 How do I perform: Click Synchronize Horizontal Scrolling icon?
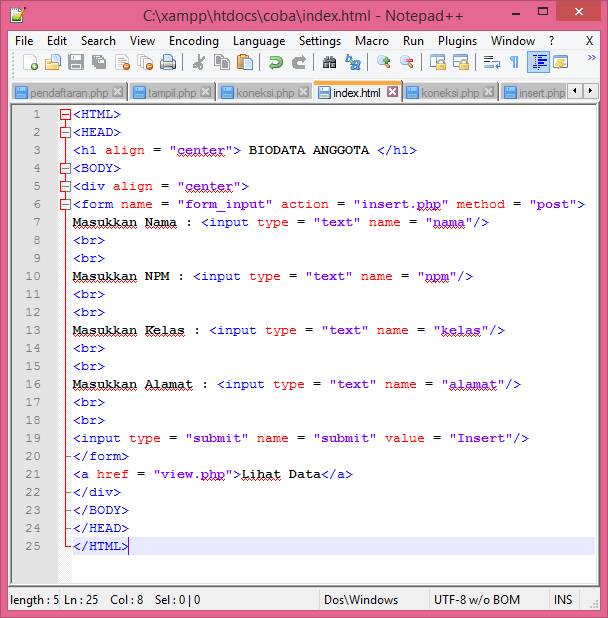pyautogui.click(x=461, y=63)
